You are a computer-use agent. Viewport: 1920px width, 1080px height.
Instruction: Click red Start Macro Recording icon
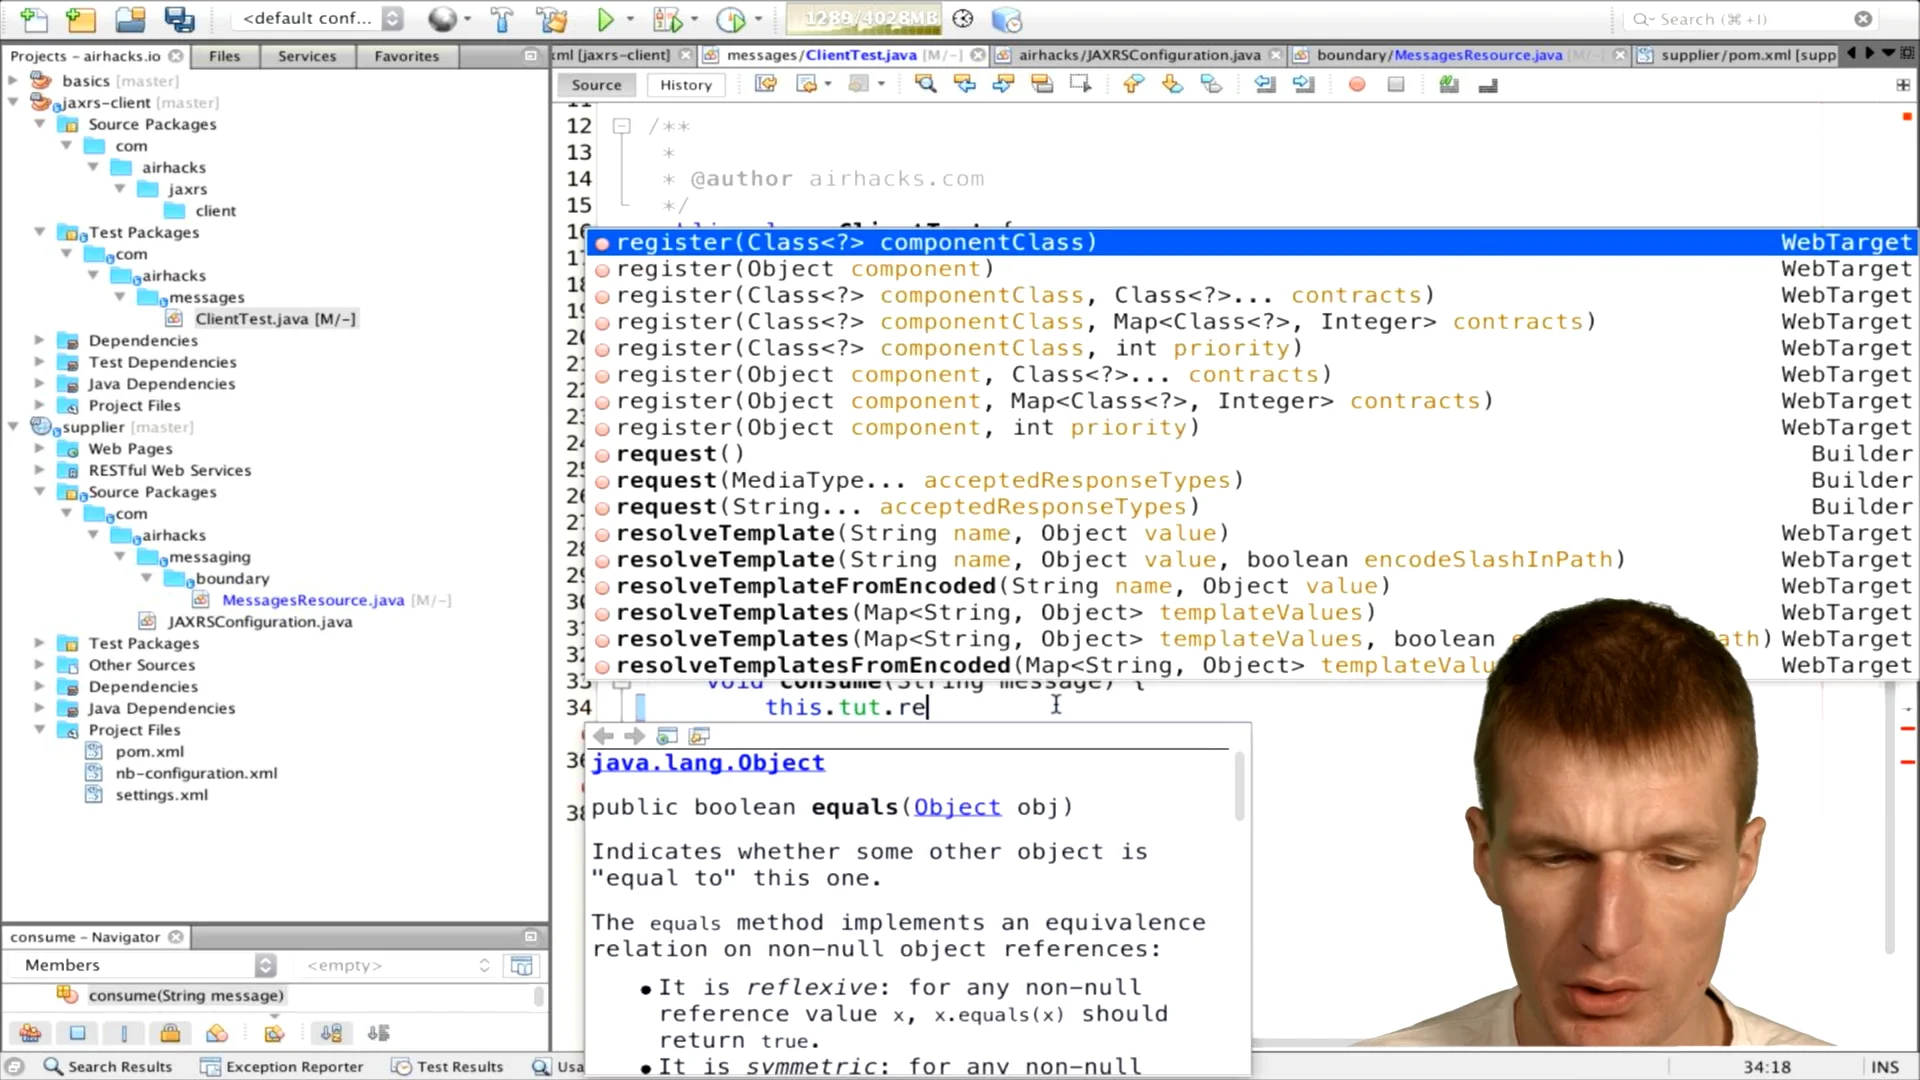1357,85
